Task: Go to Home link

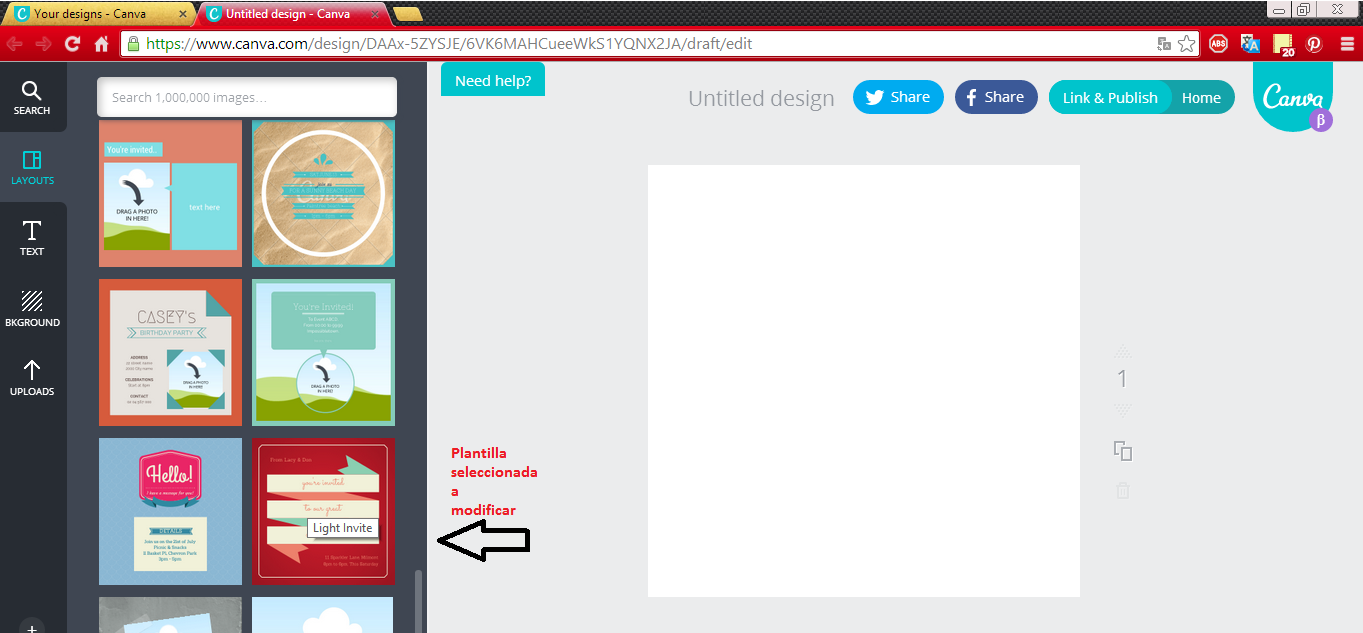Action: click(1201, 98)
